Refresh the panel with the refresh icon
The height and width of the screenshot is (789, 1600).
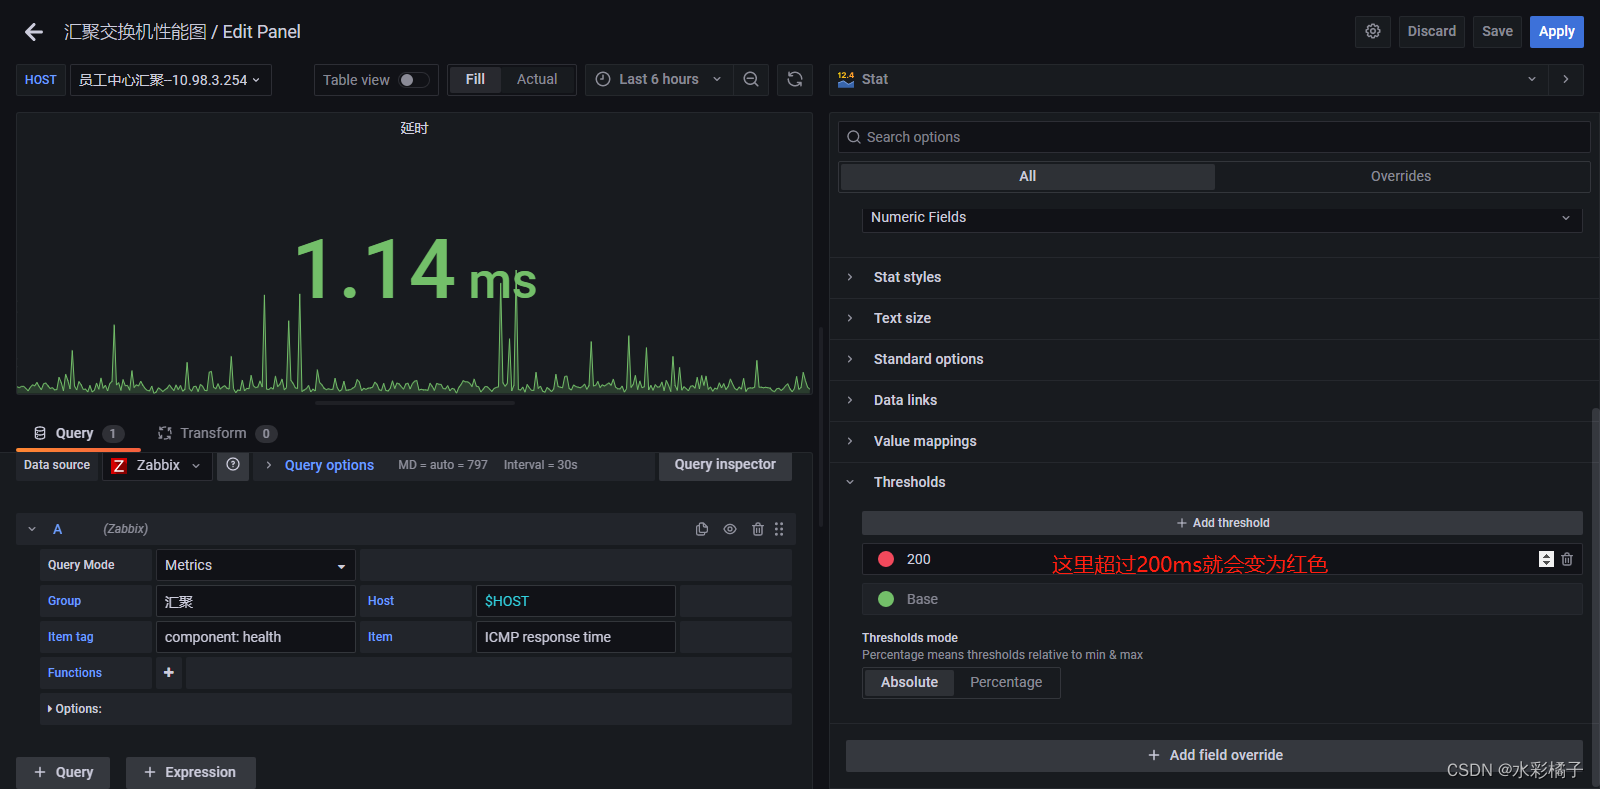tap(795, 80)
